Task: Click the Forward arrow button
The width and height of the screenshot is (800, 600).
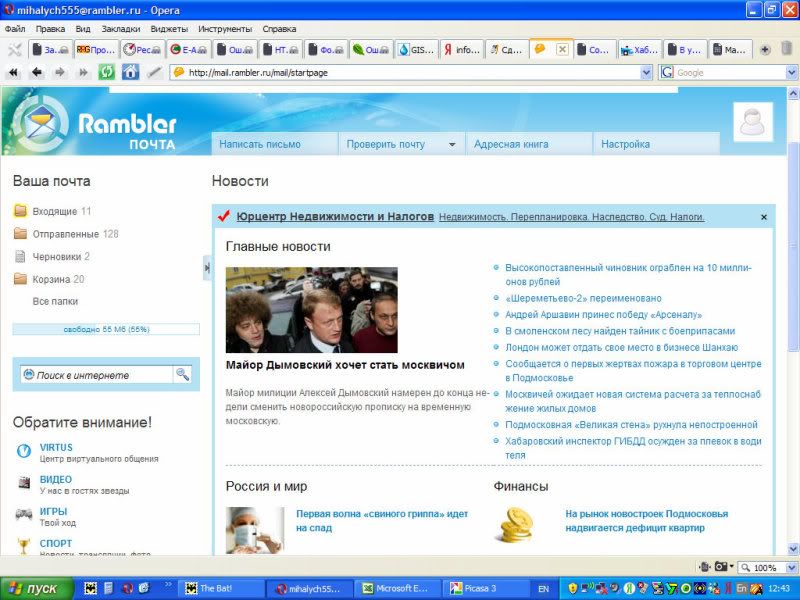Action: pyautogui.click(x=60, y=72)
